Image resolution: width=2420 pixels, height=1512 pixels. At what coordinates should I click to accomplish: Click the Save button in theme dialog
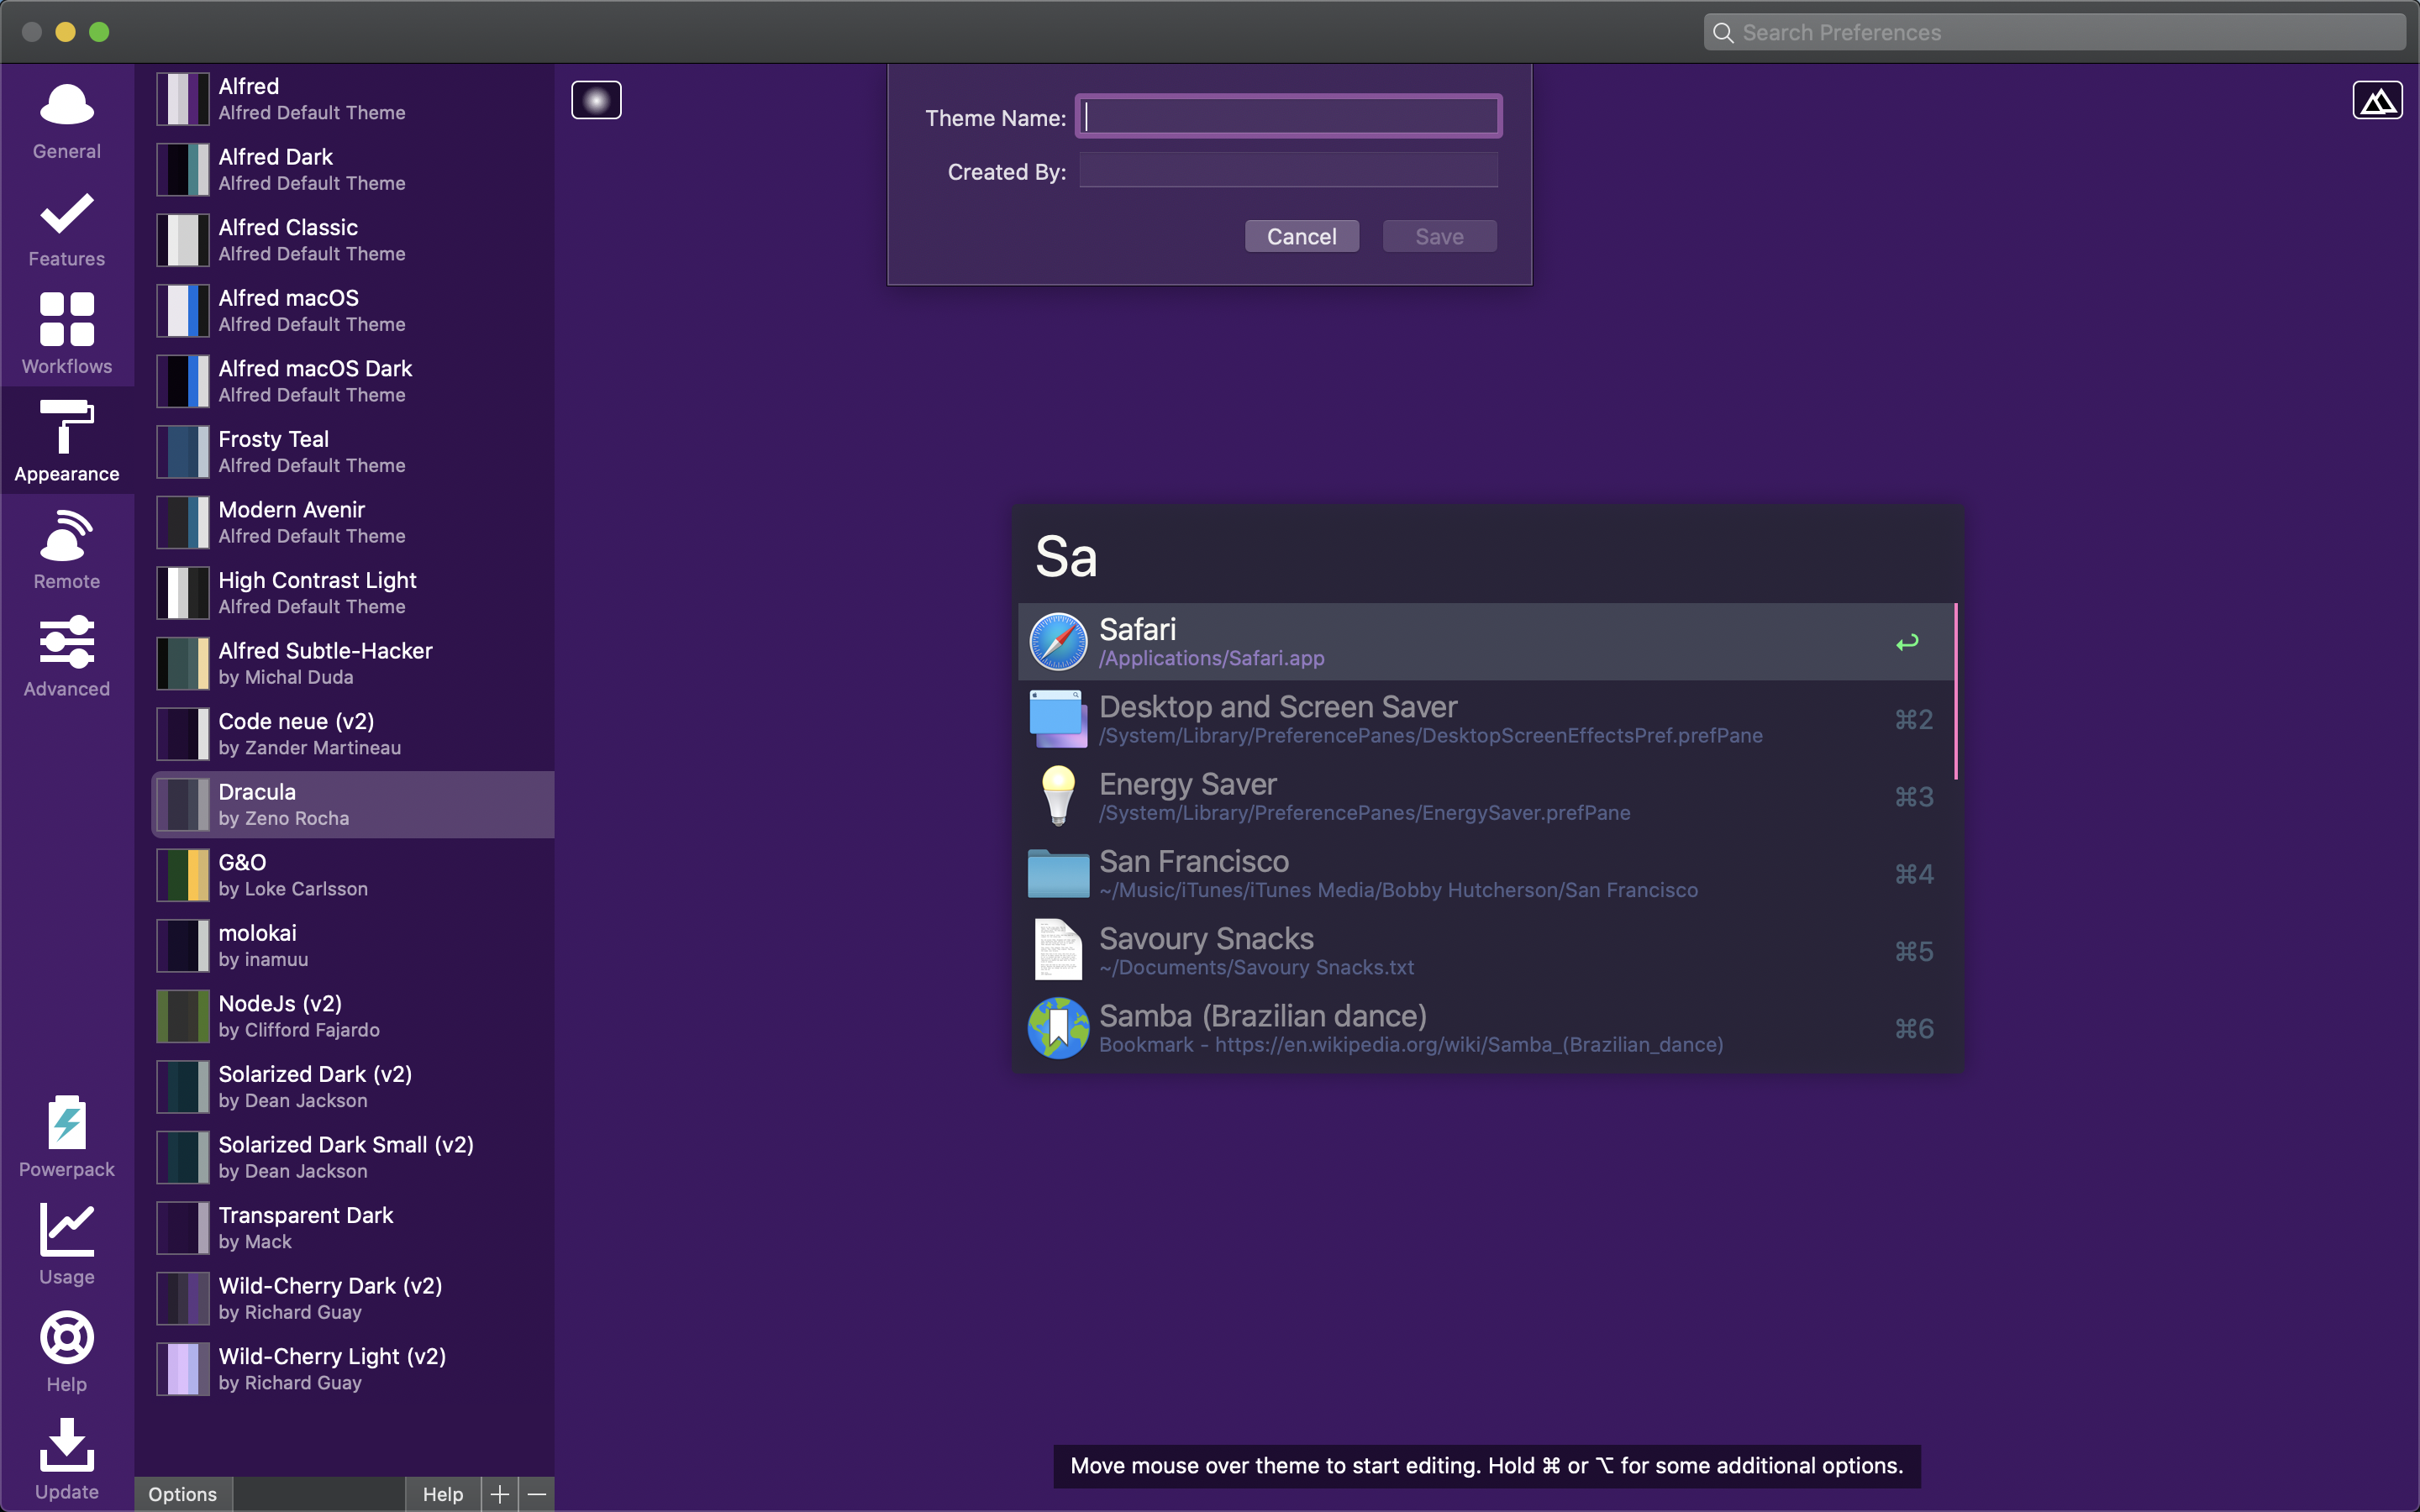1439,236
